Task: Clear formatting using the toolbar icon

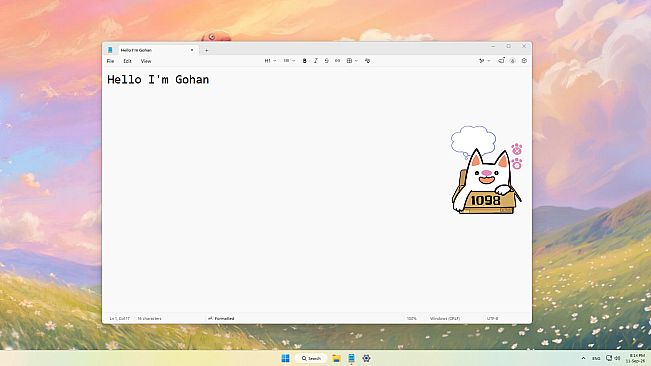Action: click(x=367, y=61)
